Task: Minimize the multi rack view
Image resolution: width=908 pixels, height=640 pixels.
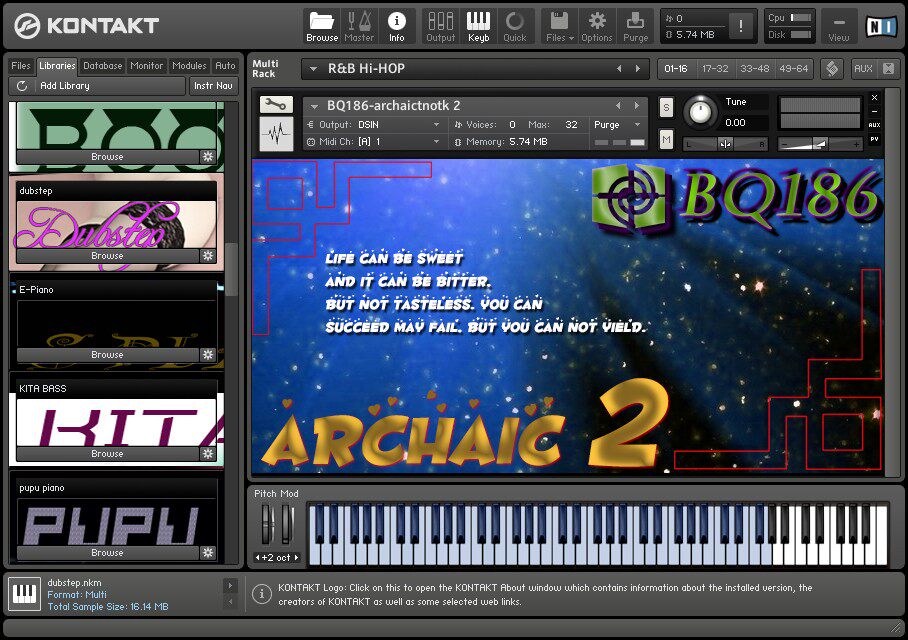Action: 888,68
